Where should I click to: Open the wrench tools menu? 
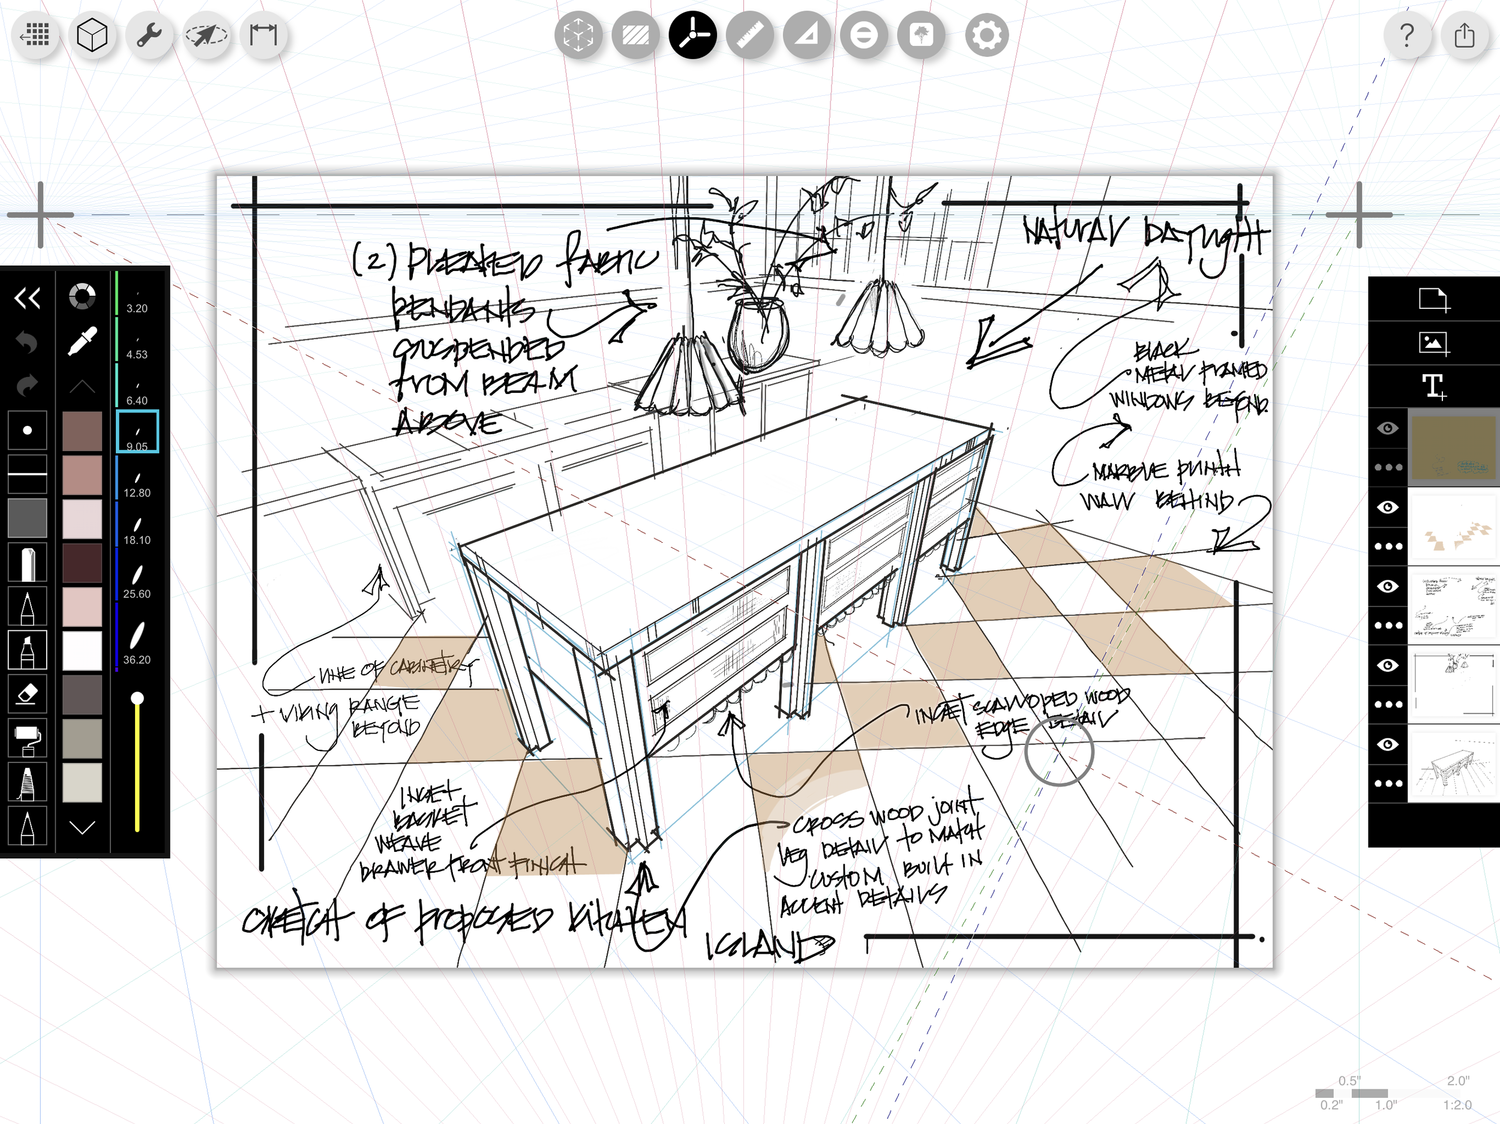point(149,35)
